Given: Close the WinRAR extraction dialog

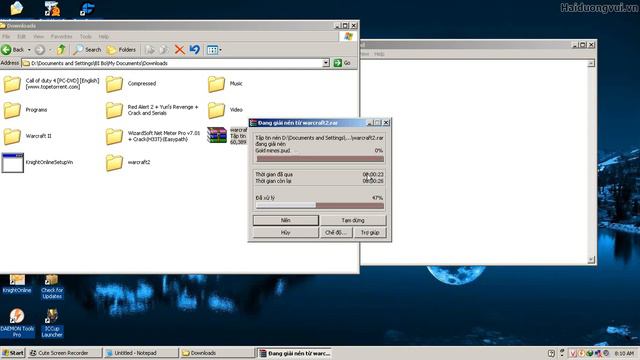Looking at the screenshot, I should (386, 123).
